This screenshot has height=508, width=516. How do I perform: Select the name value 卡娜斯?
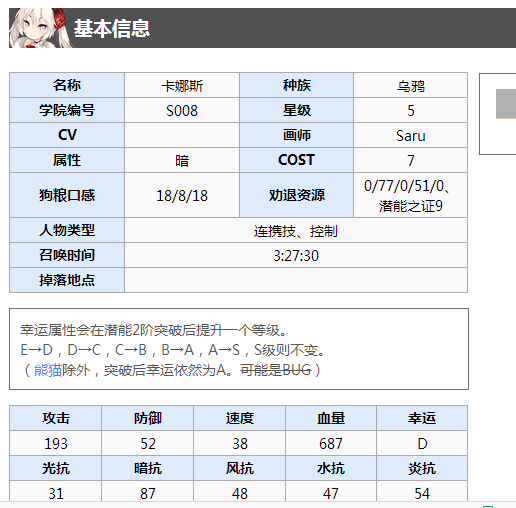click(182, 86)
